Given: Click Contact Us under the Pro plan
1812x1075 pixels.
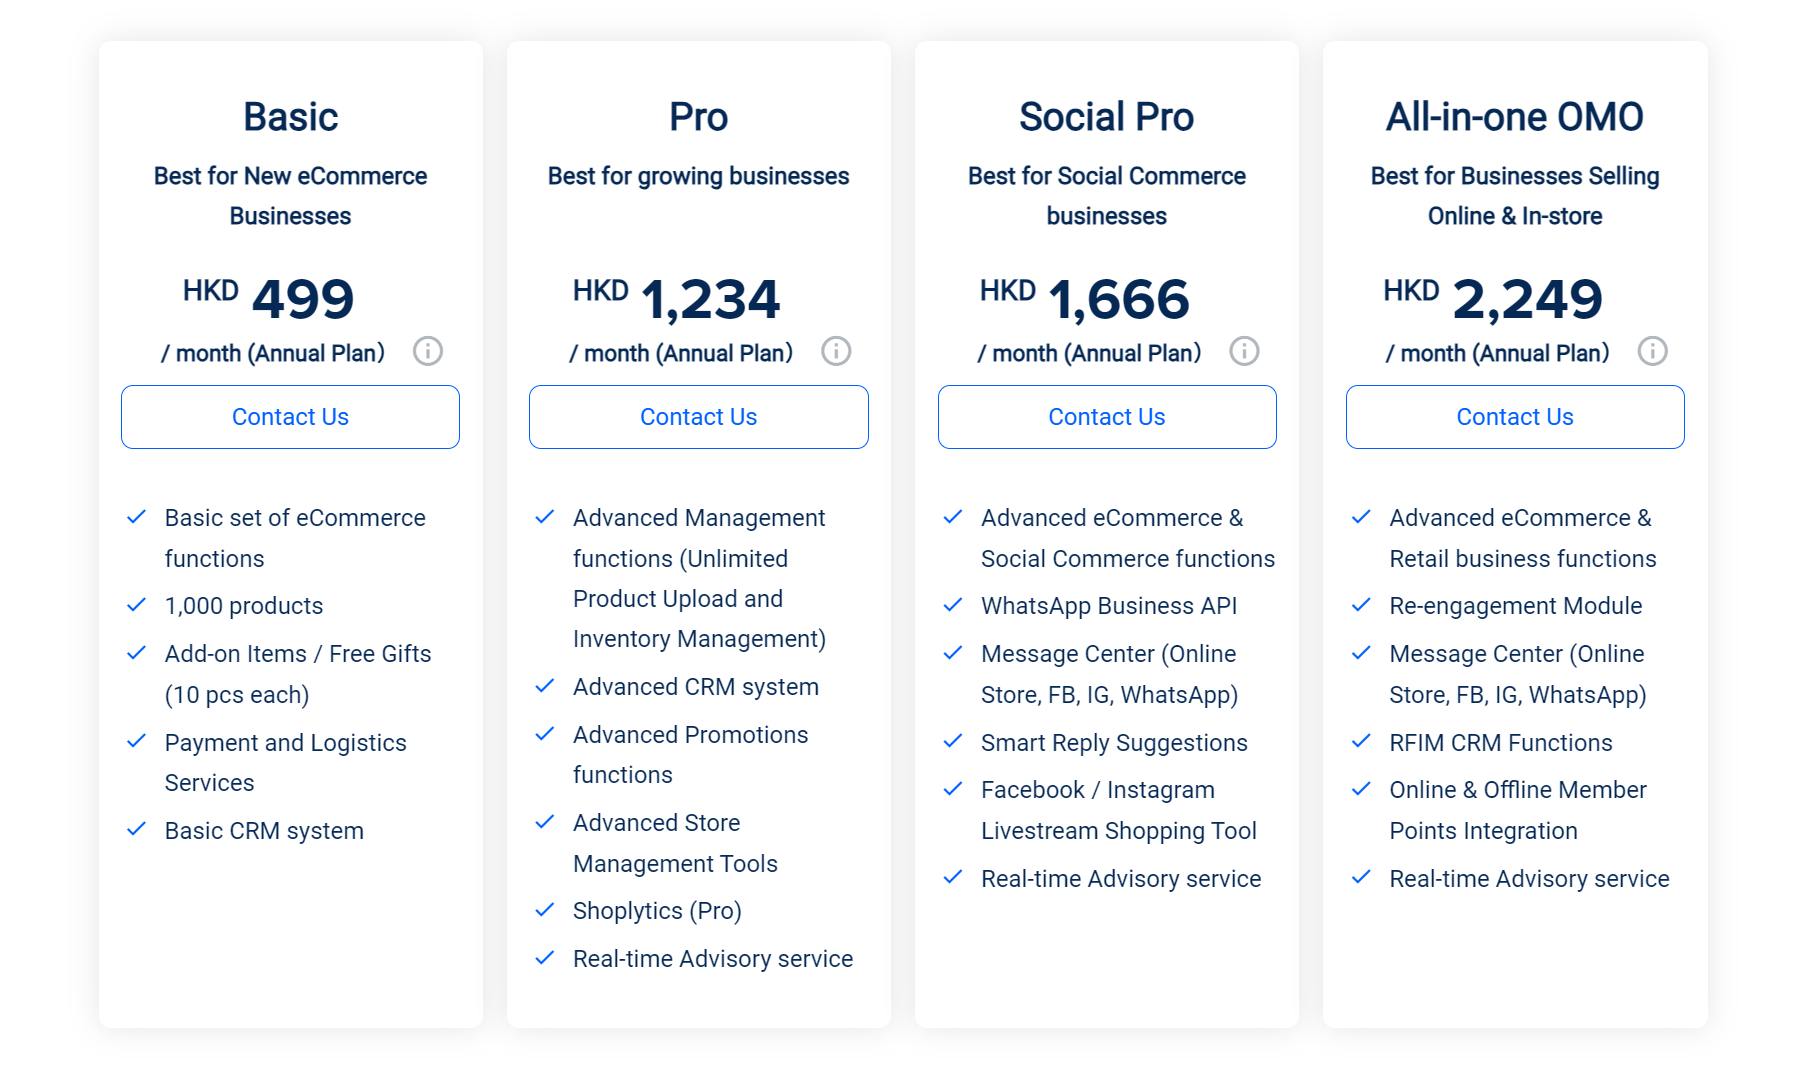Looking at the screenshot, I should (x=698, y=417).
